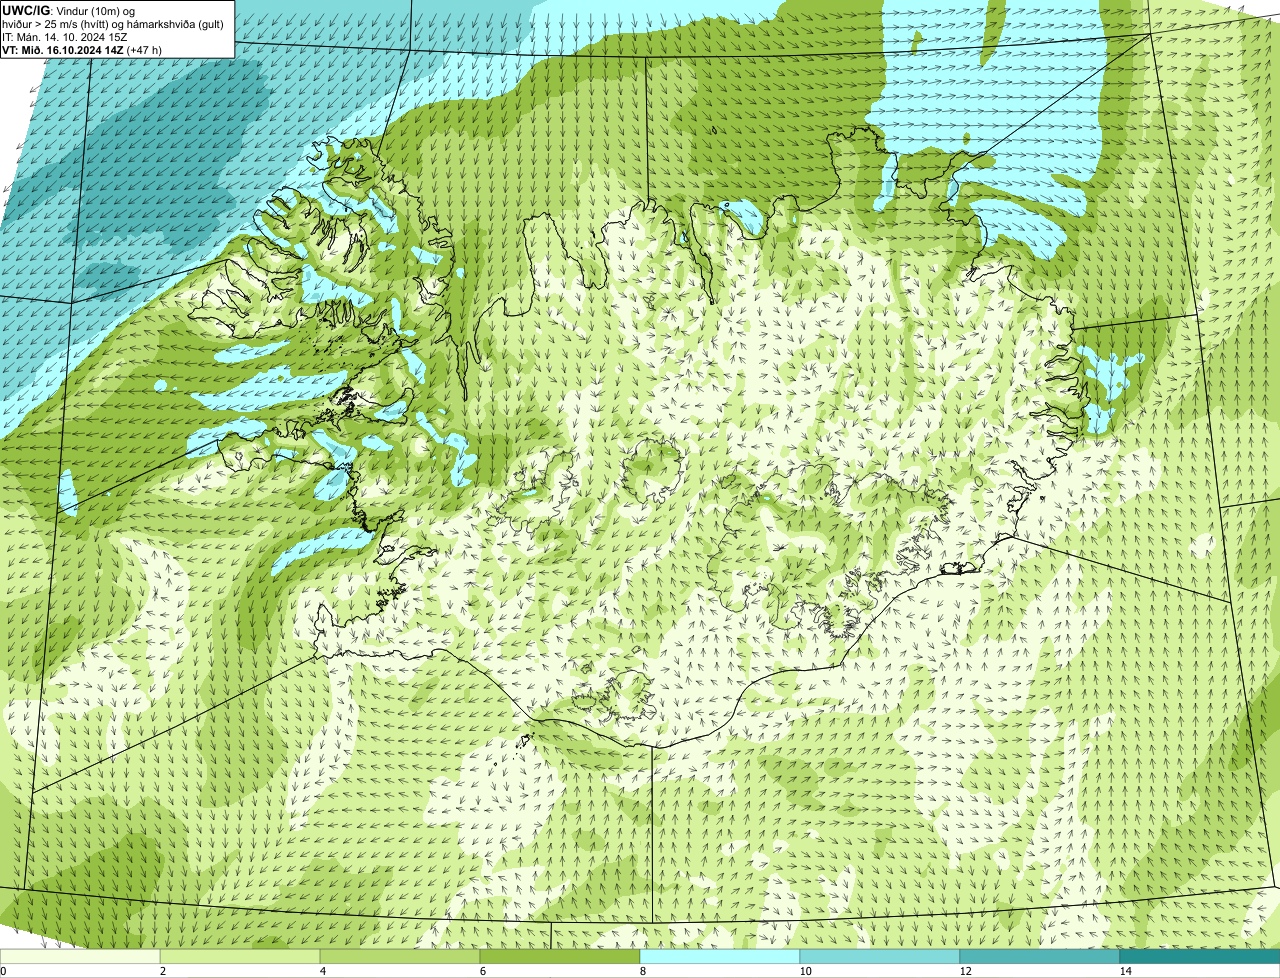Click the medium green 4–6 m/s colour band
Viewport: 1280px width, 978px height.
[x=400, y=956]
